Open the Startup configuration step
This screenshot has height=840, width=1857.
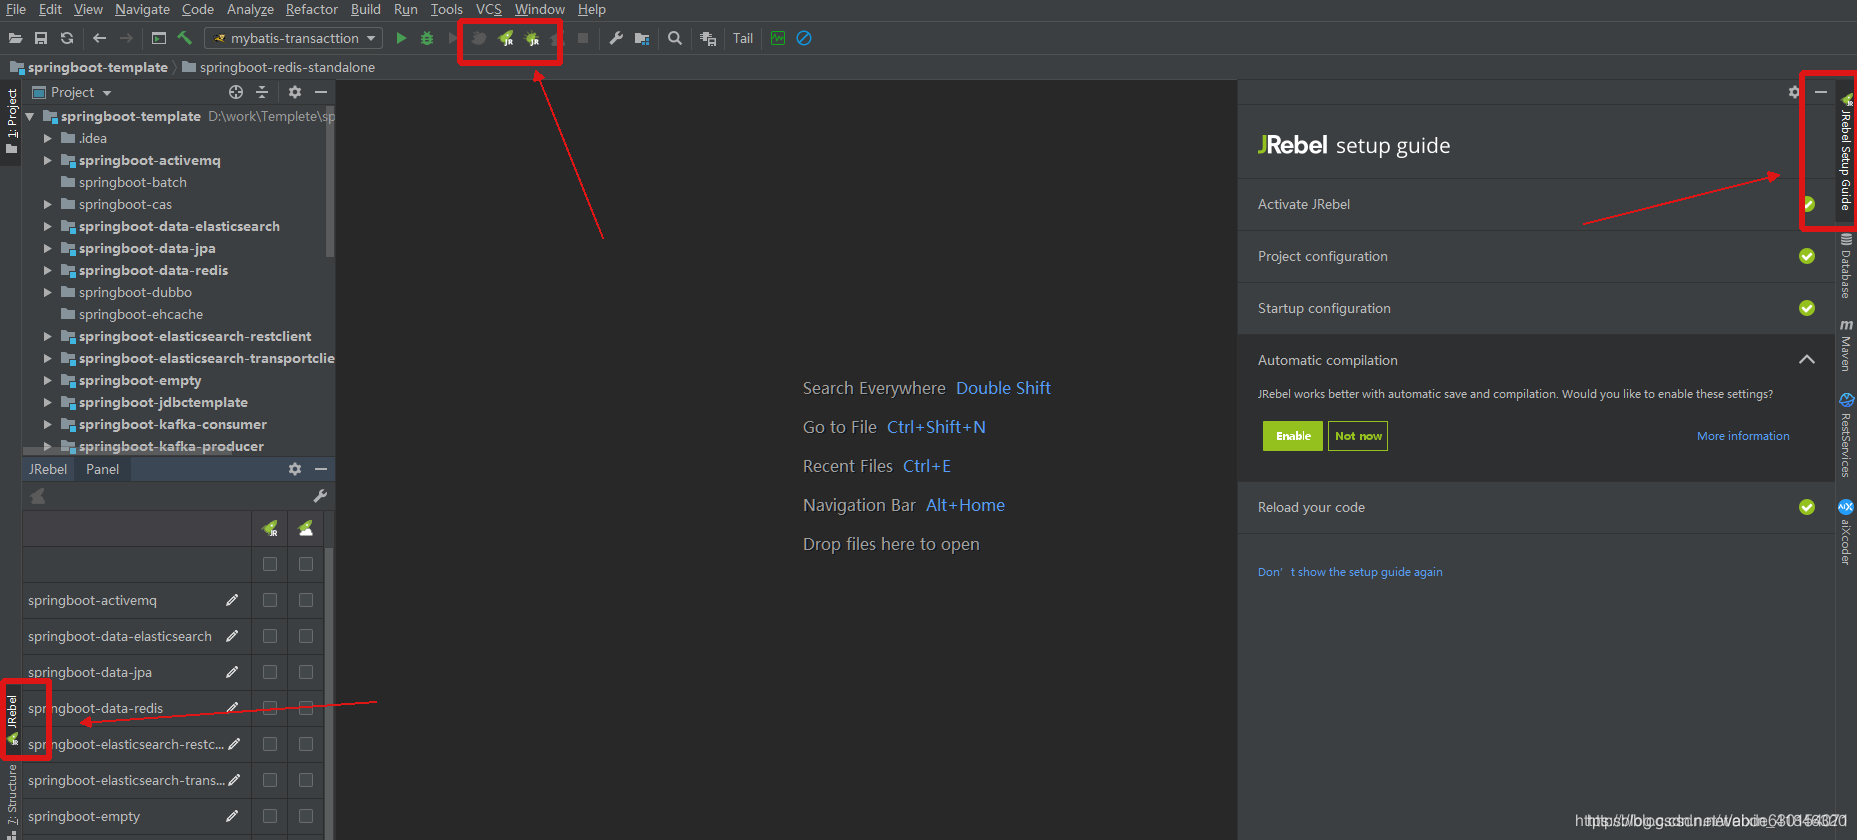1536,308
